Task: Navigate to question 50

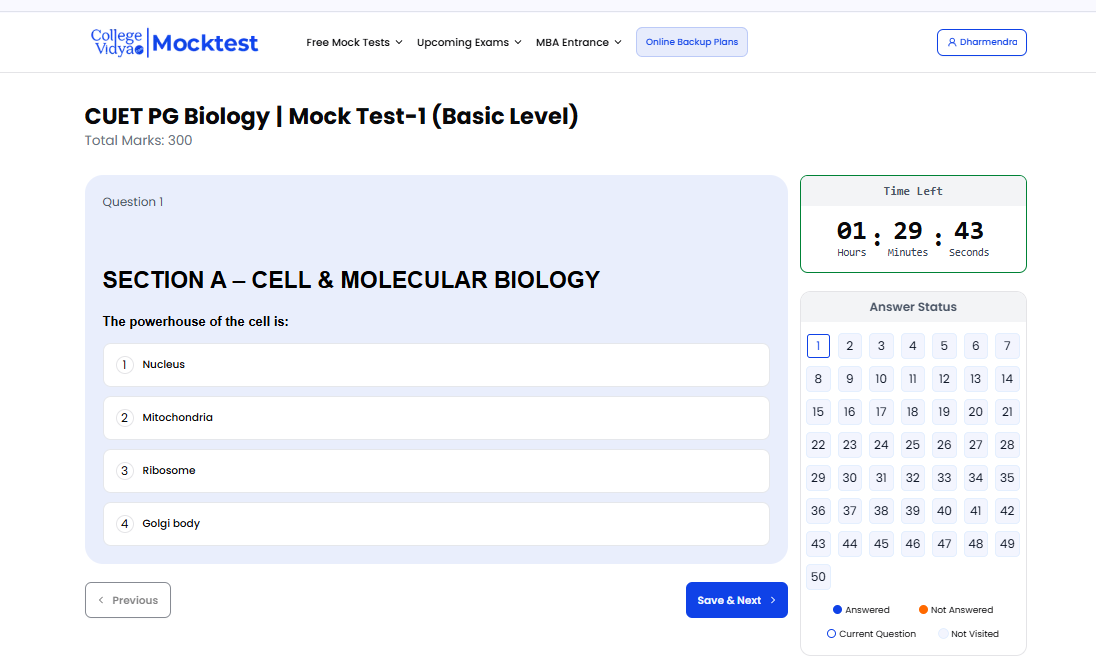Action: click(x=819, y=577)
